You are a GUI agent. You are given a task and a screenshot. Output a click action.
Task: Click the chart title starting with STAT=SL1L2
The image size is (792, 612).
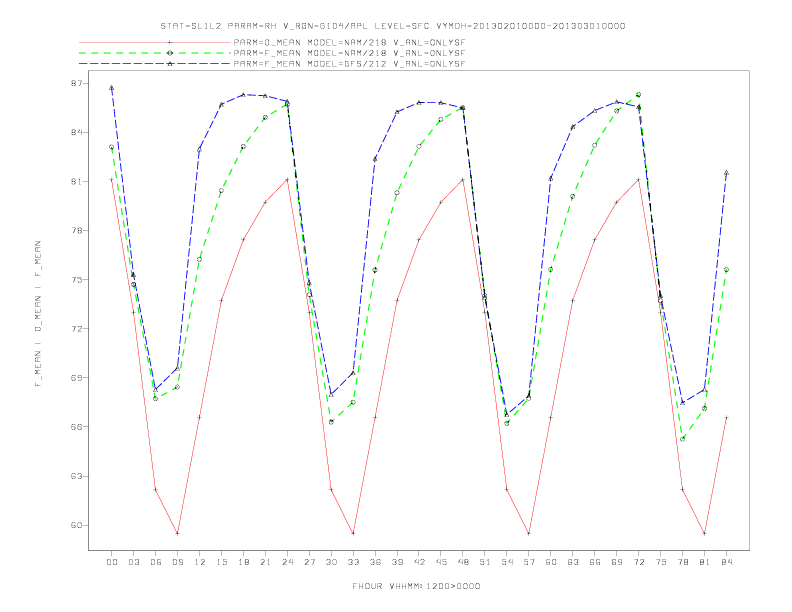[393, 26]
